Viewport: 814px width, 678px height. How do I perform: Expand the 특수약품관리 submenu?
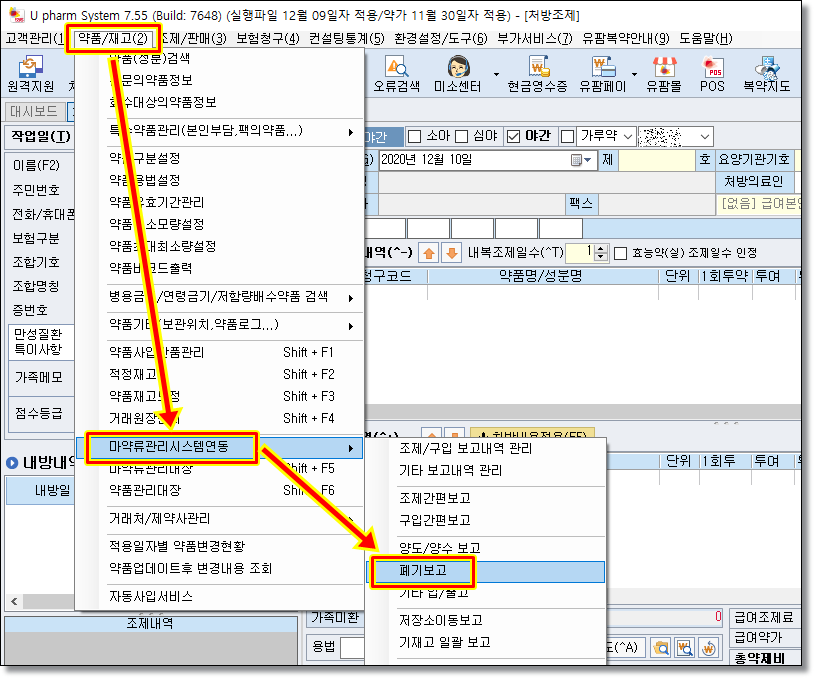pyautogui.click(x=230, y=131)
